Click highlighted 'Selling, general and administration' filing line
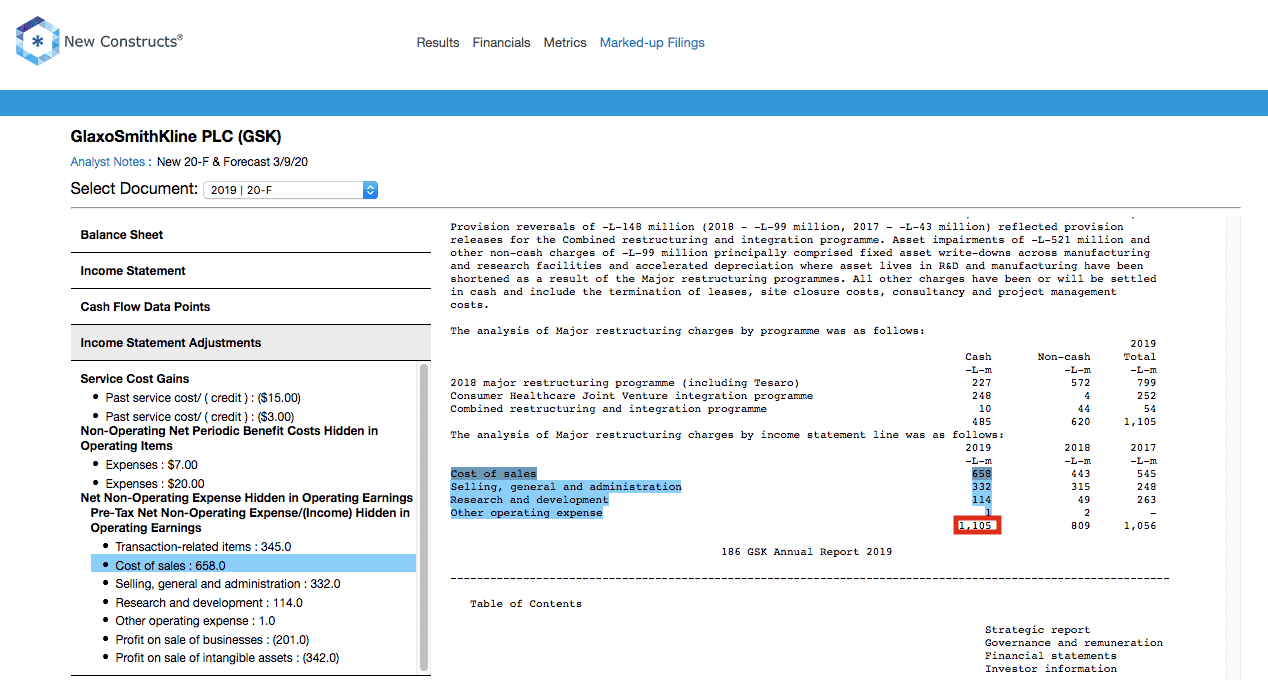1268x680 pixels. point(566,487)
